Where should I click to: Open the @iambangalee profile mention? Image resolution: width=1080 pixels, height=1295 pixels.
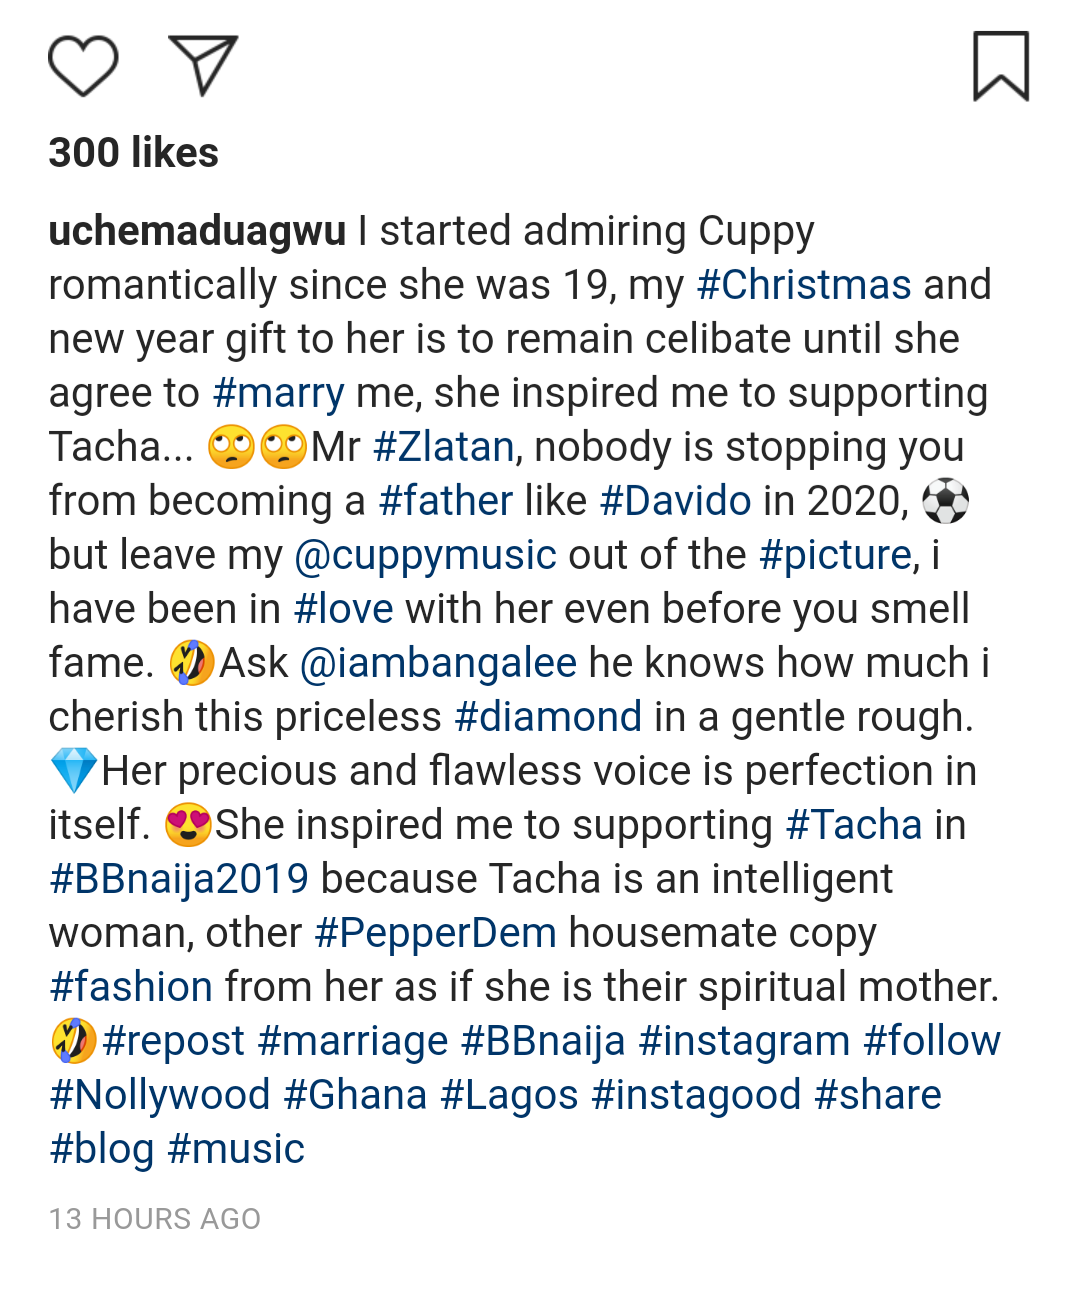(x=438, y=663)
